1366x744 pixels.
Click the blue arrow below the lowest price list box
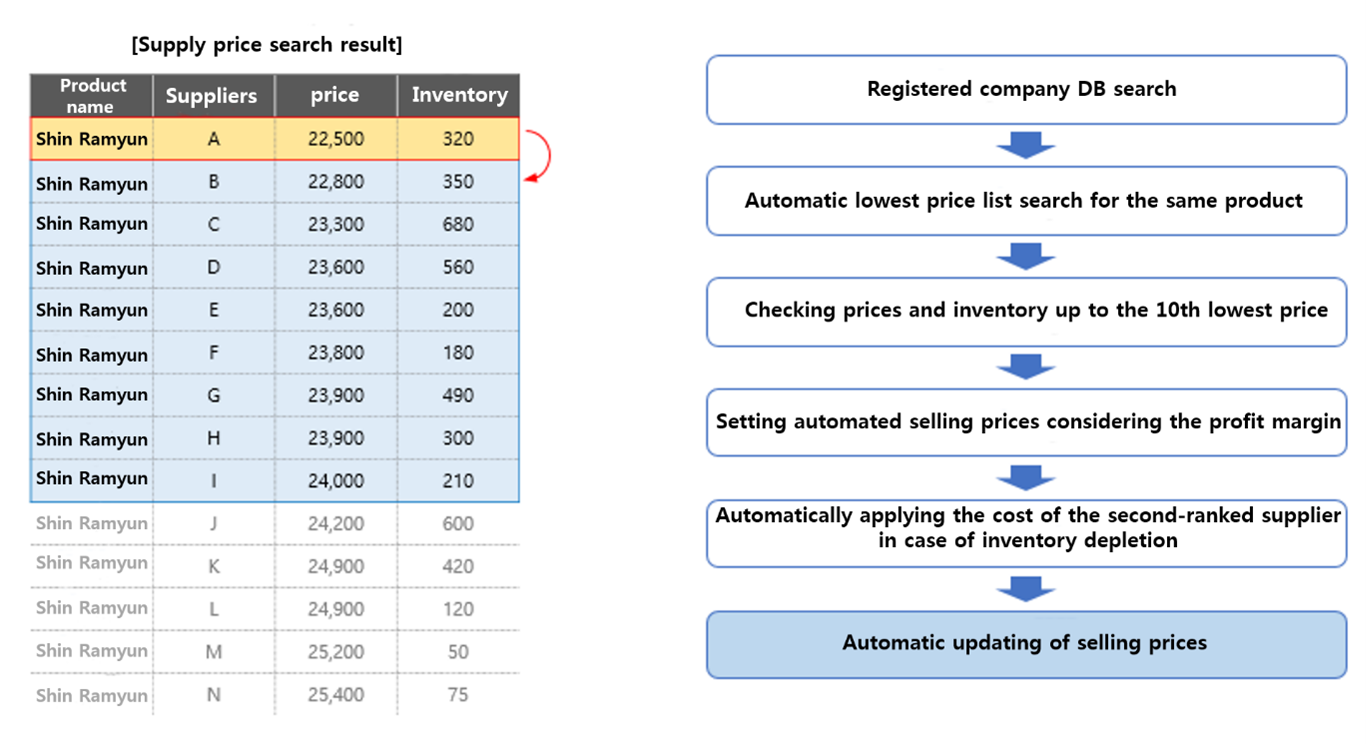[1026, 256]
